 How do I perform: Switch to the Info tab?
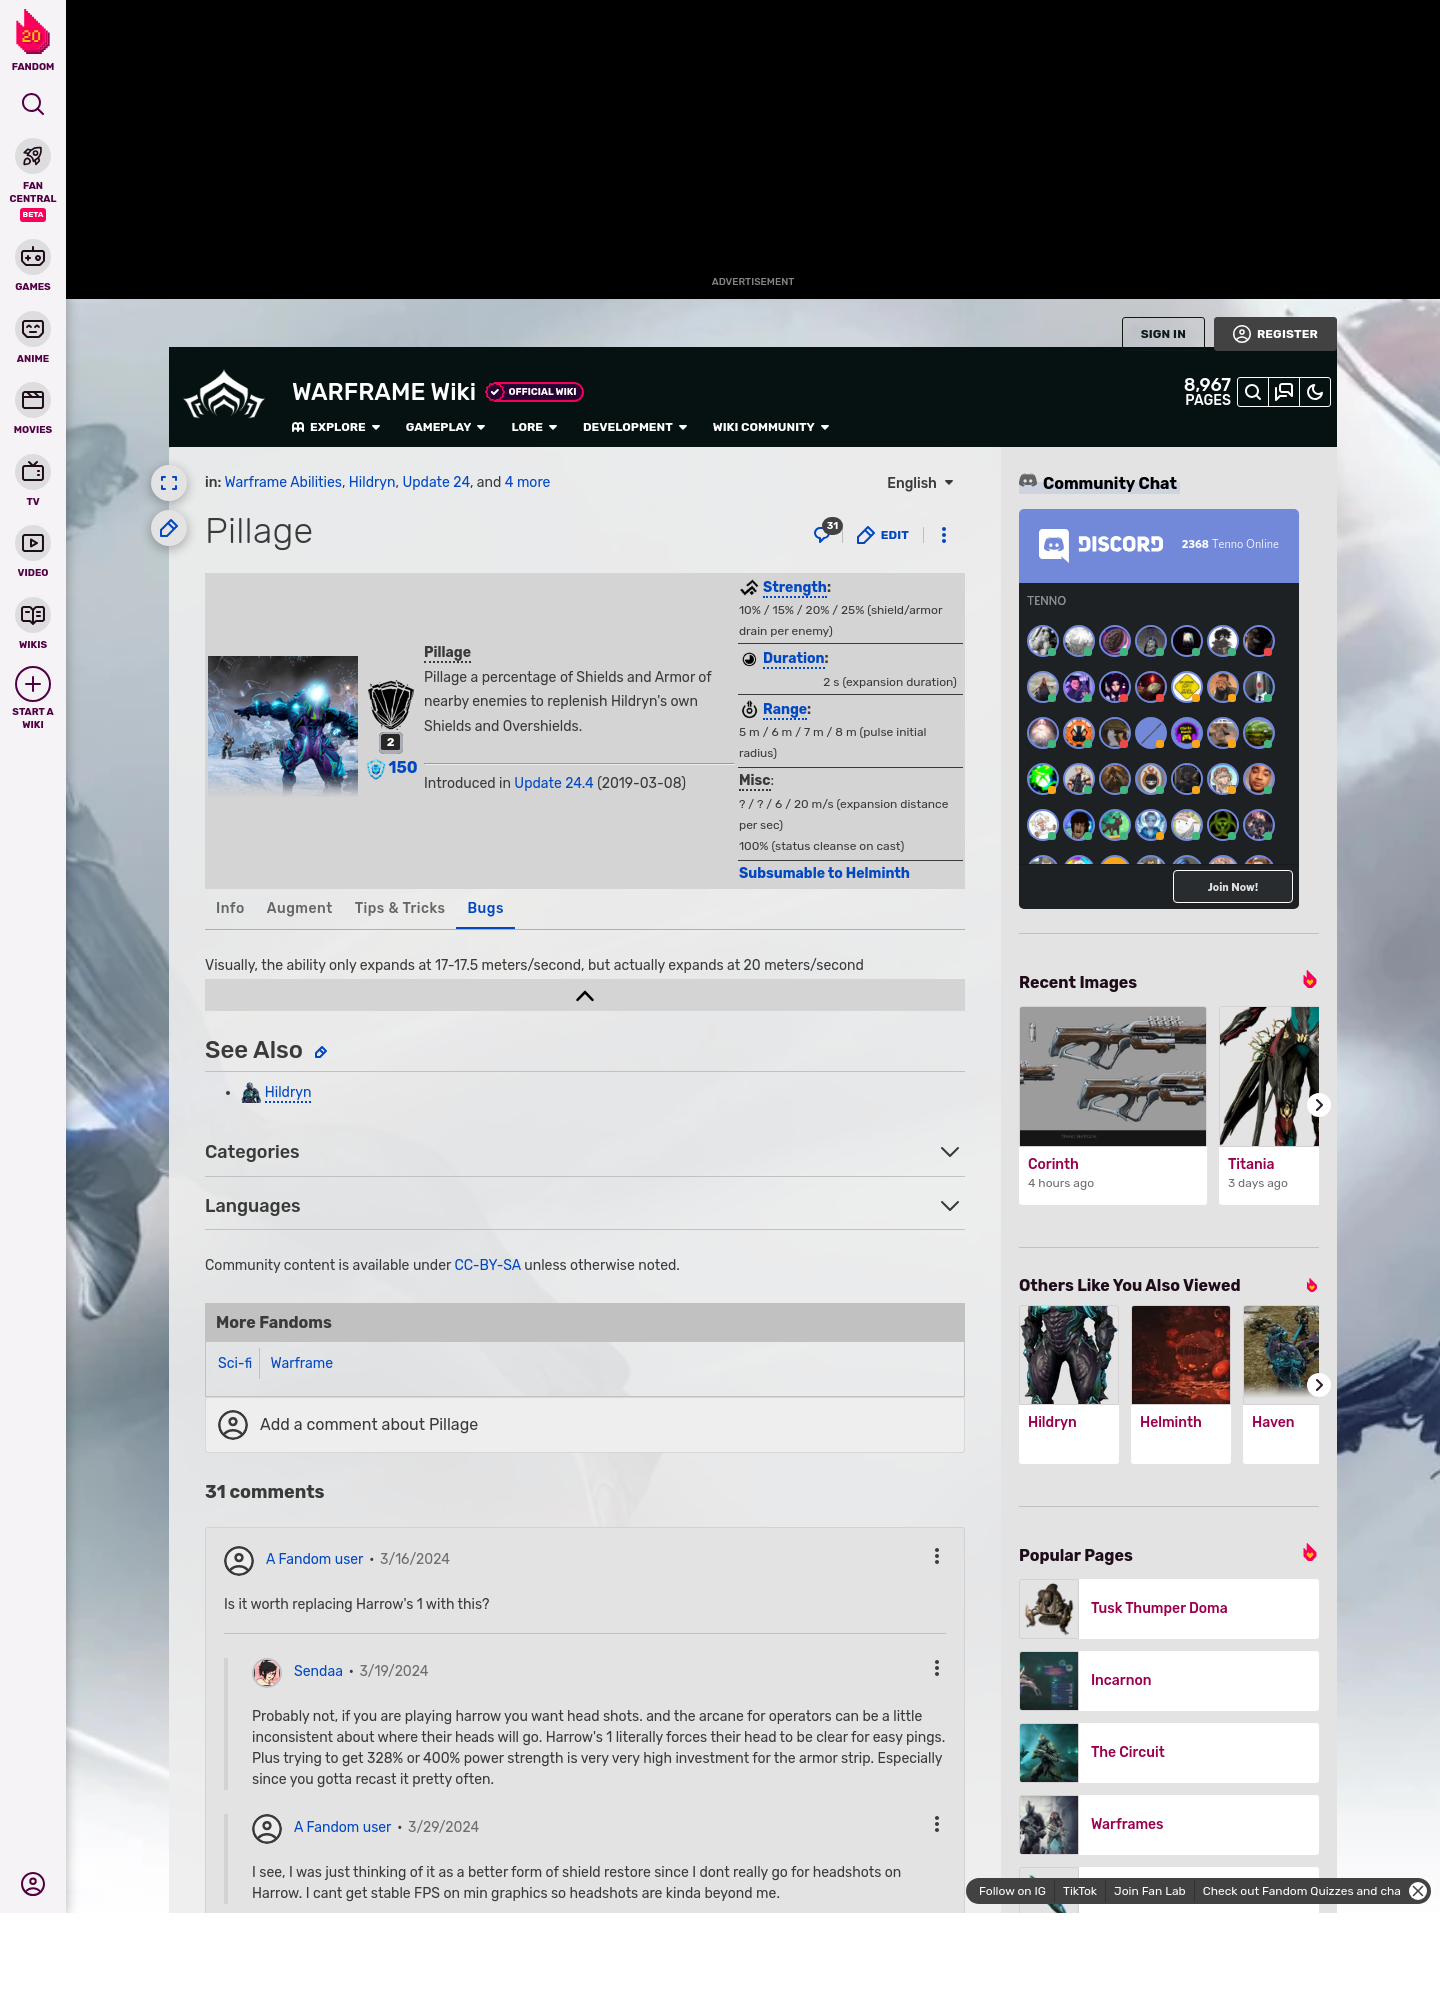click(230, 908)
